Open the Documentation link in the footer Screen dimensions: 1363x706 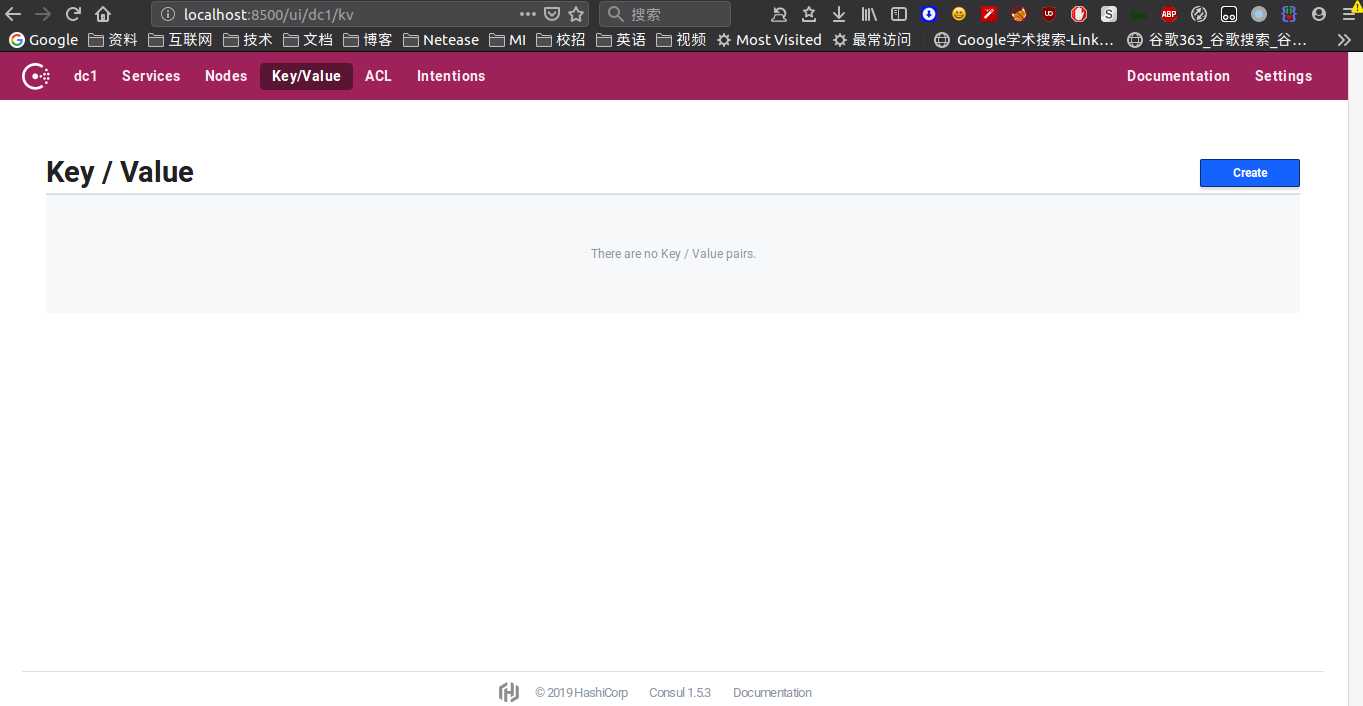[772, 692]
